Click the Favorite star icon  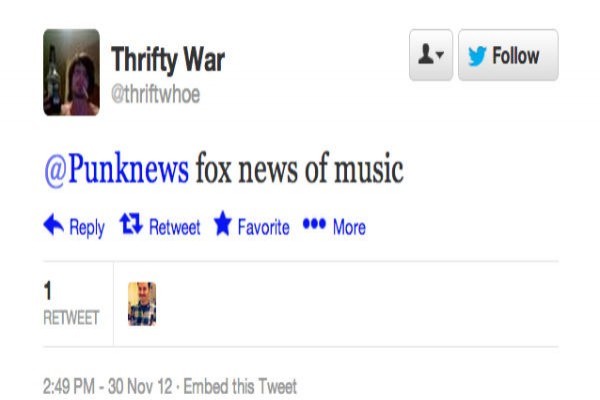[x=223, y=223]
